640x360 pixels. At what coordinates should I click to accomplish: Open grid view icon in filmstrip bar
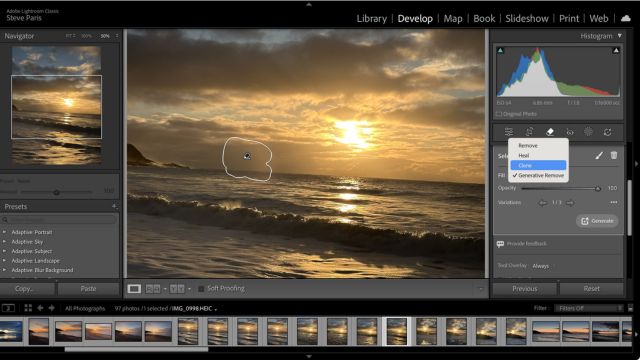[28, 308]
